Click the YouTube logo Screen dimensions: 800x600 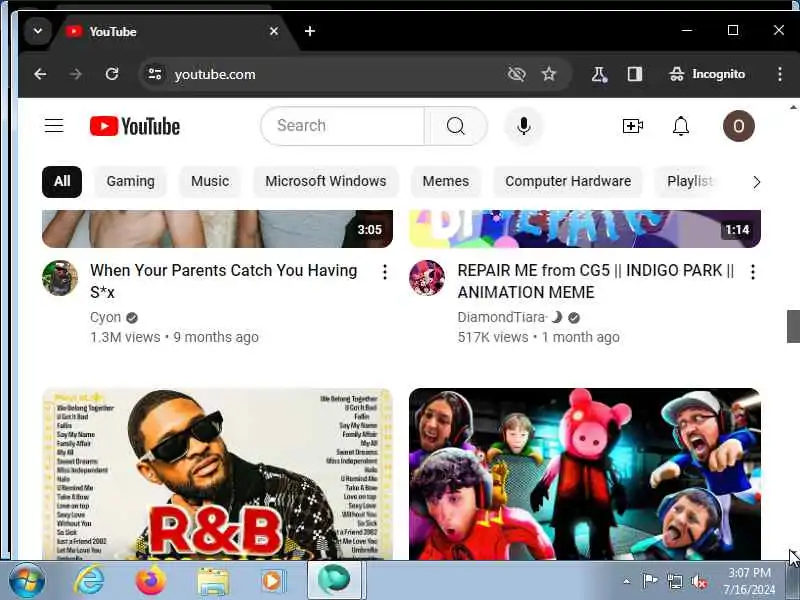point(135,126)
